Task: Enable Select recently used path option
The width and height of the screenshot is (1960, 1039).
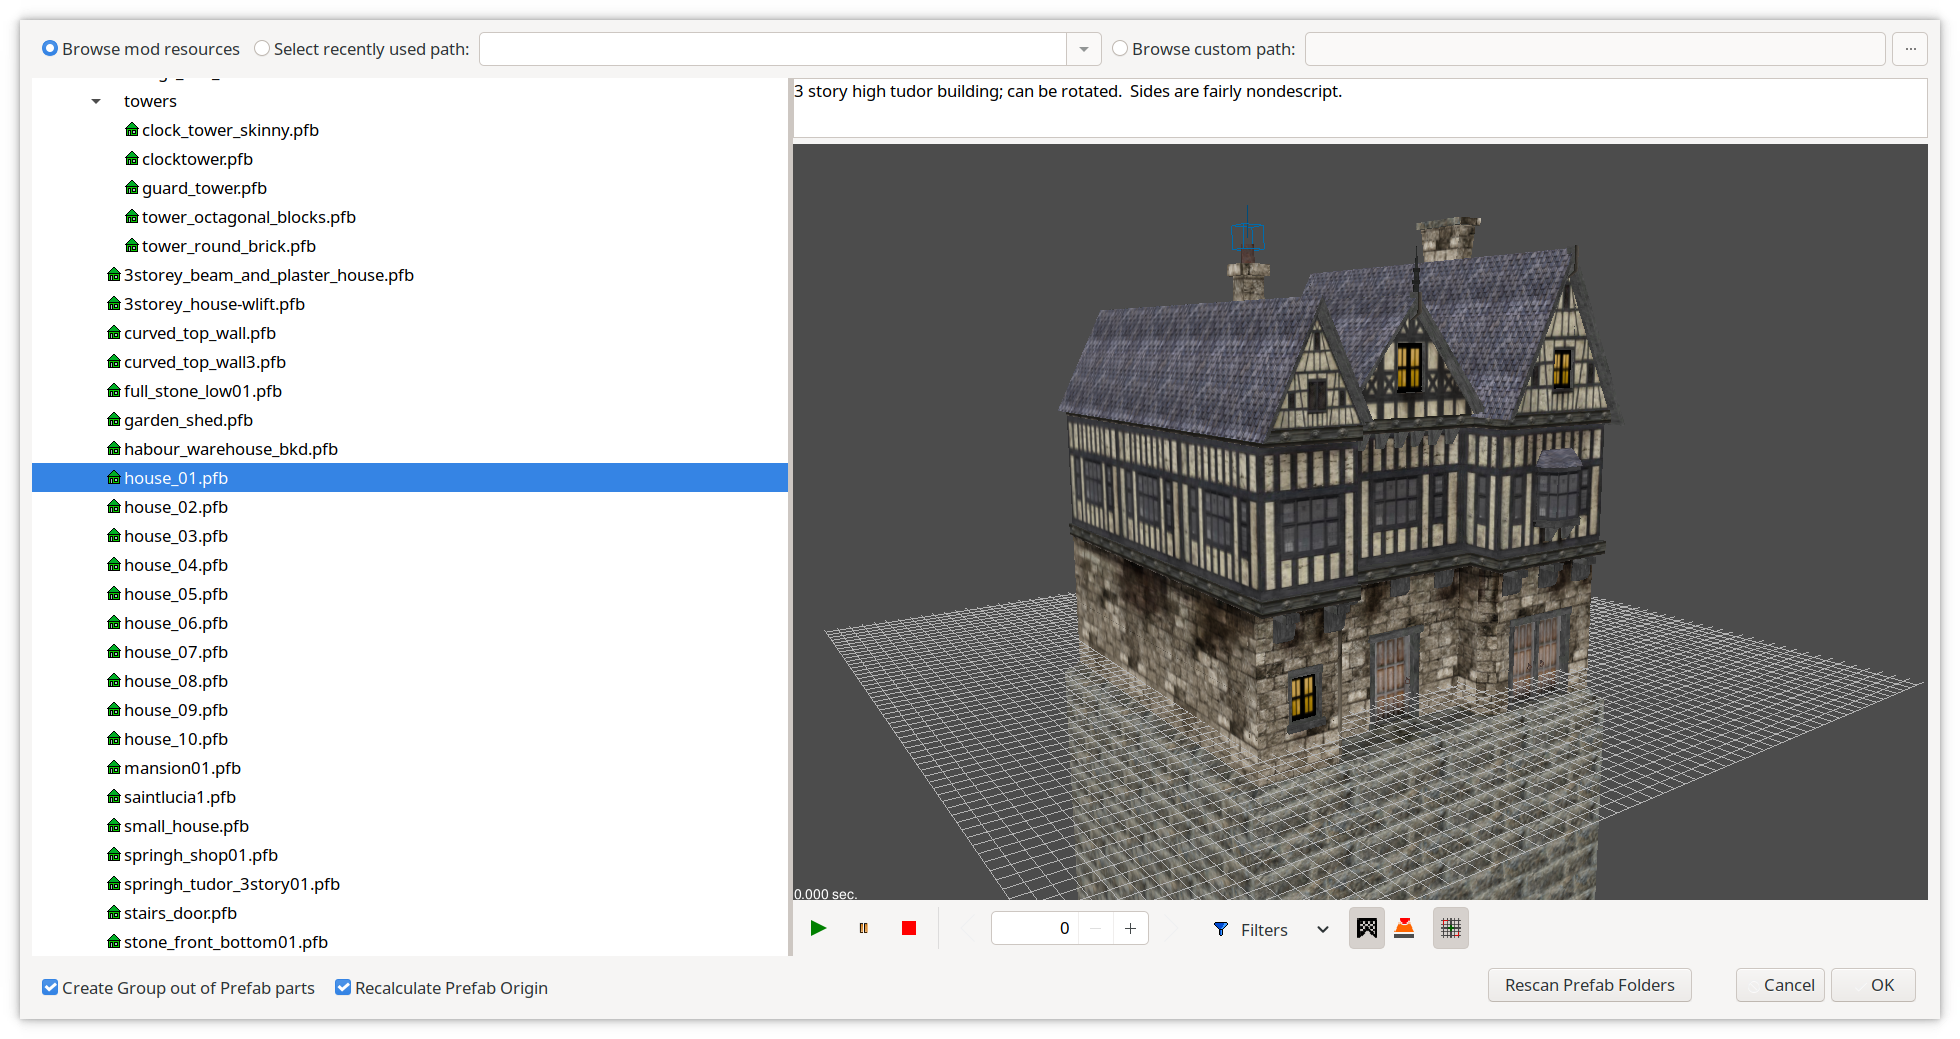Action: point(262,49)
